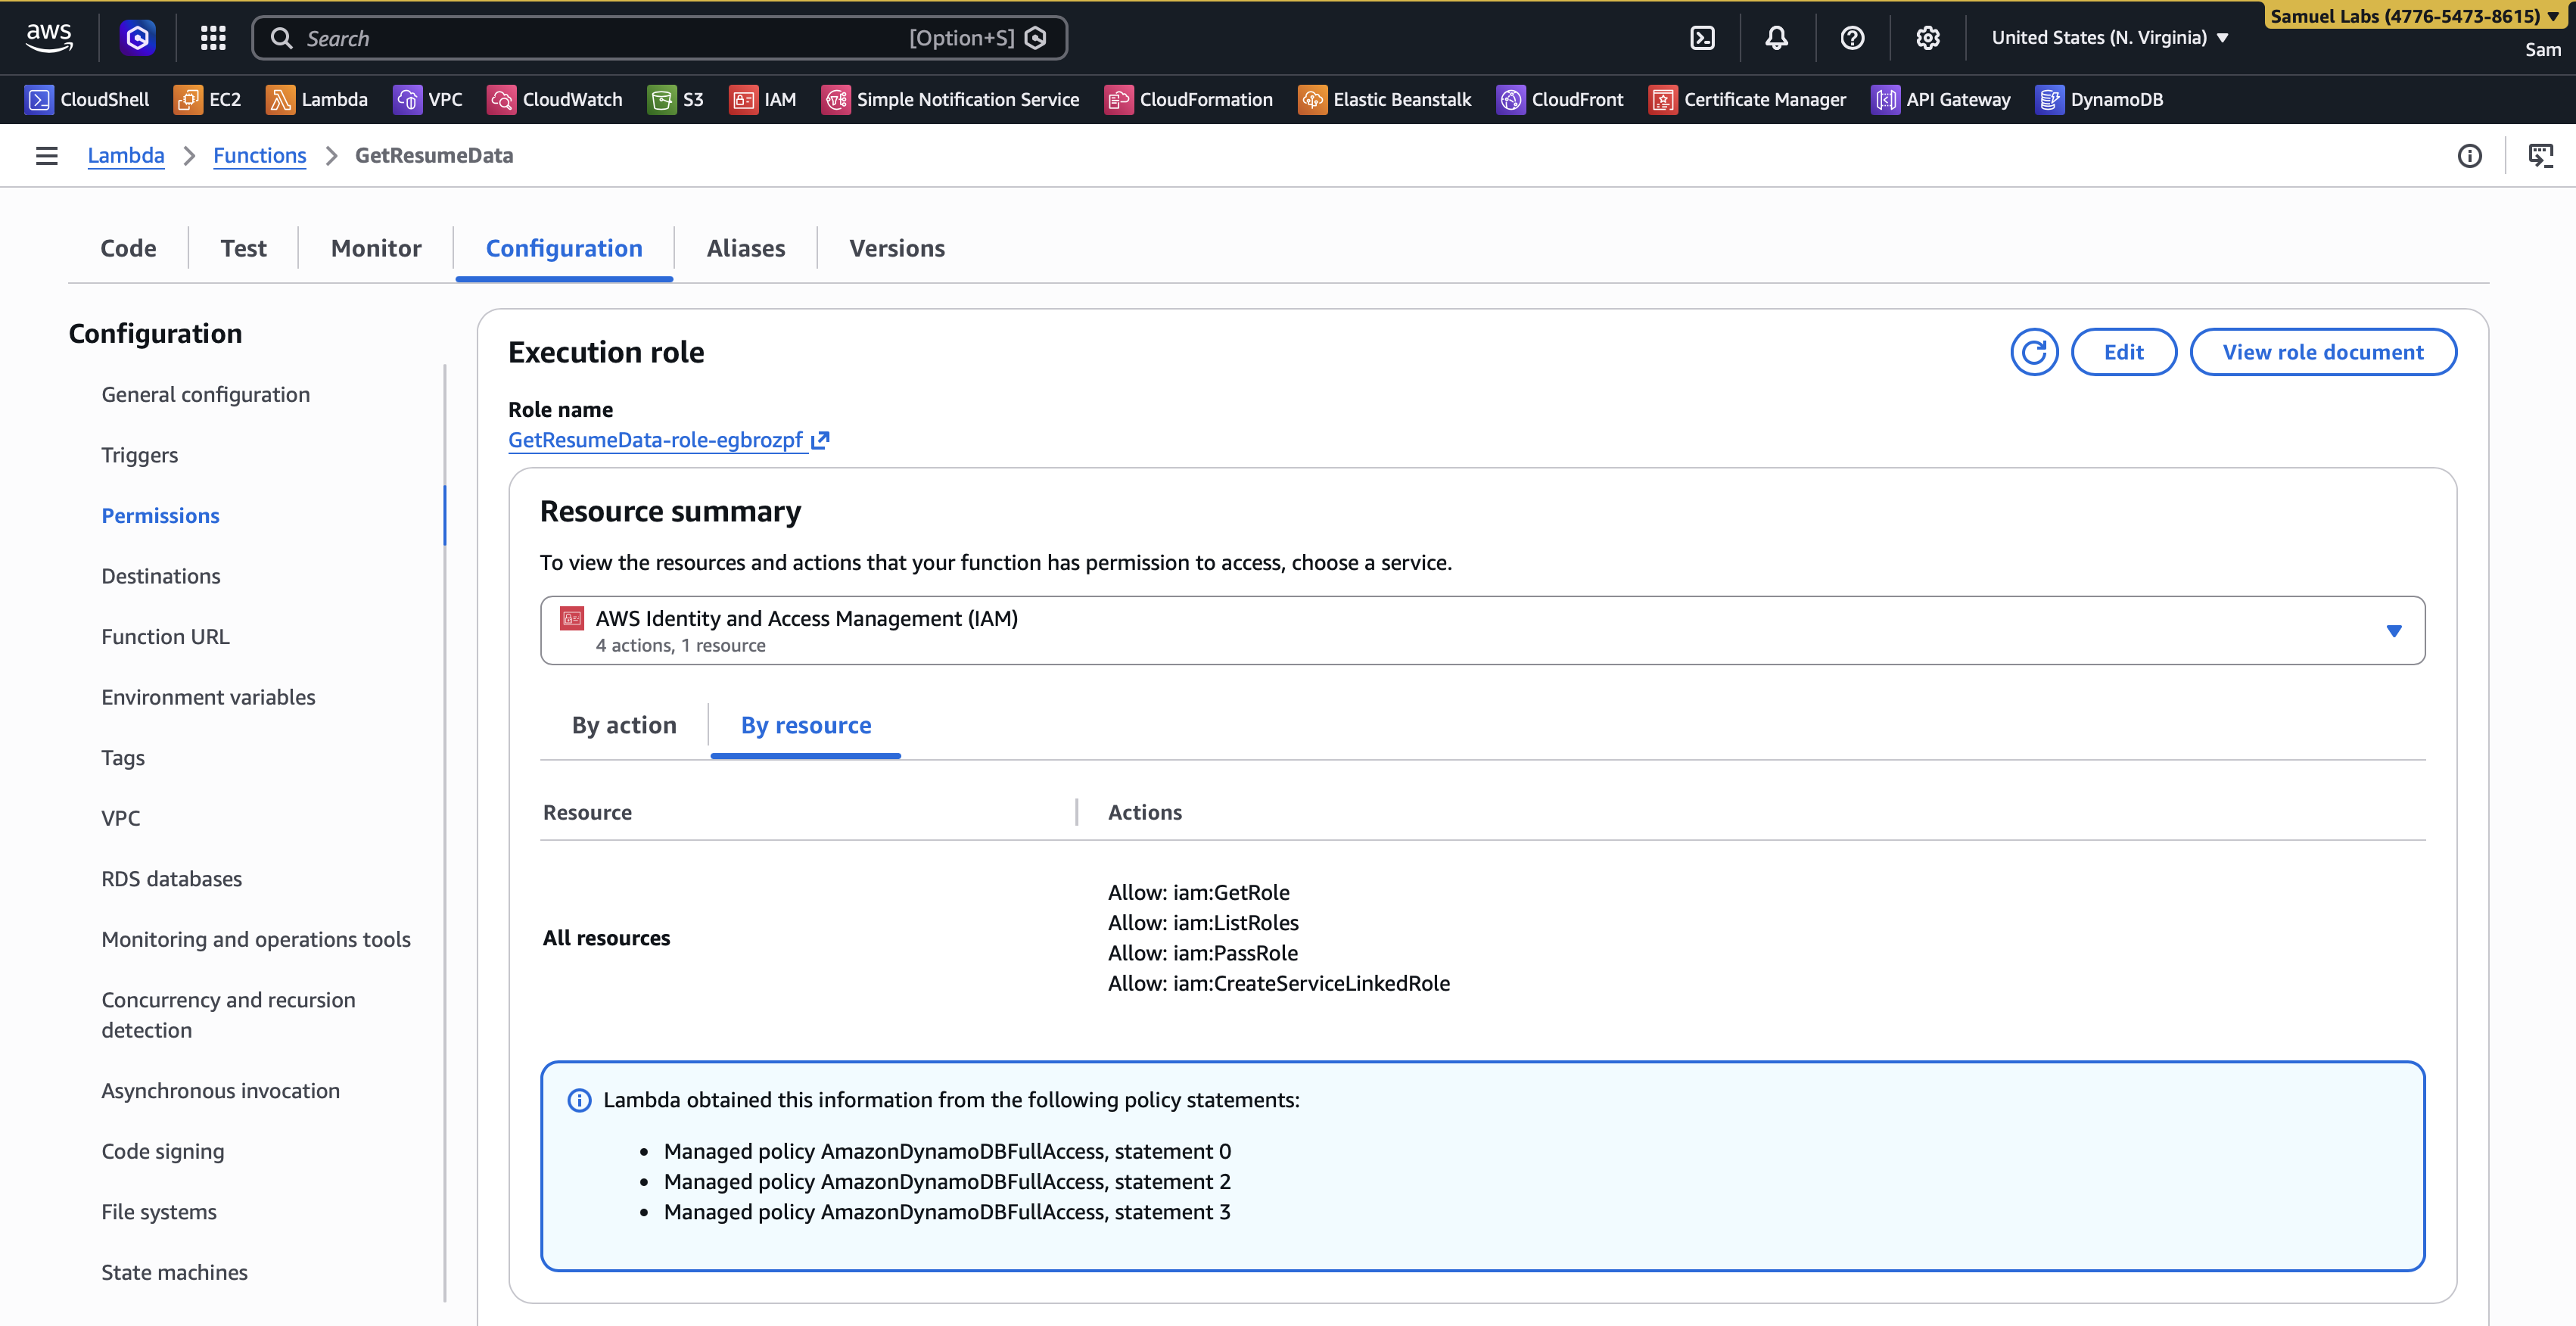The width and height of the screenshot is (2576, 1326).
Task: Open DynamoDB from favorites bar
Action: [2099, 99]
